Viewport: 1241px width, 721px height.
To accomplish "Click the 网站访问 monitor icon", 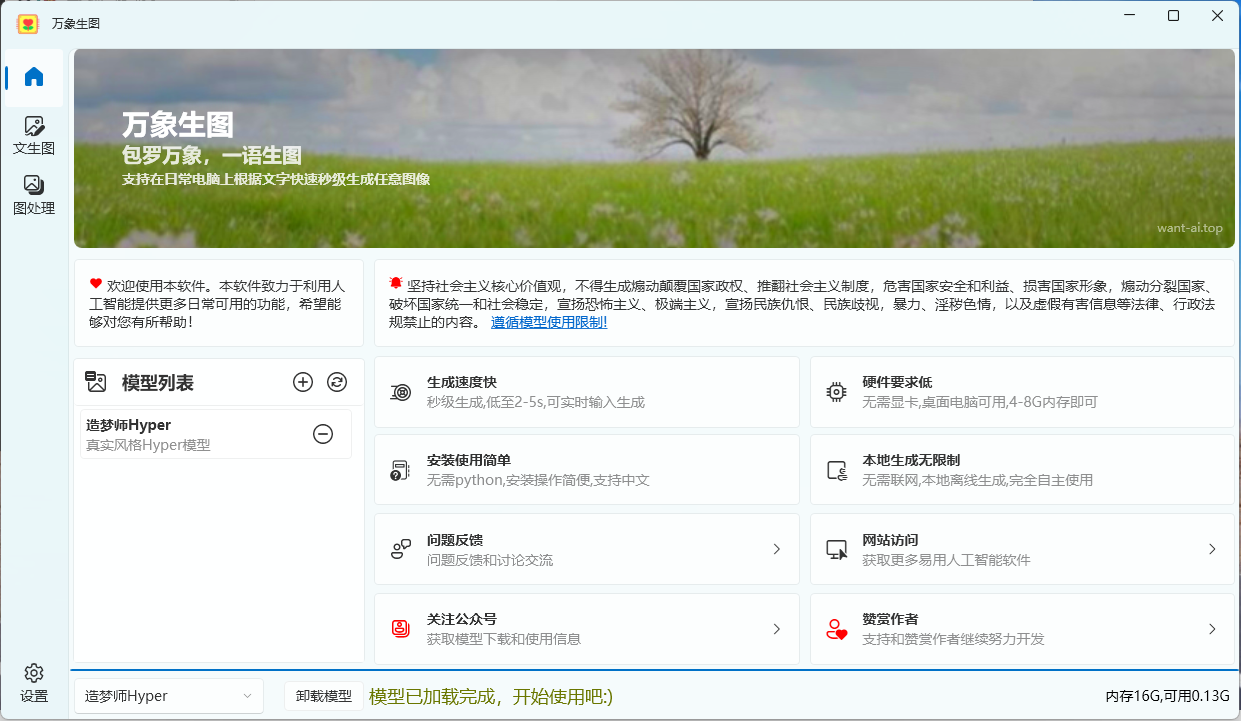I will [x=835, y=548].
